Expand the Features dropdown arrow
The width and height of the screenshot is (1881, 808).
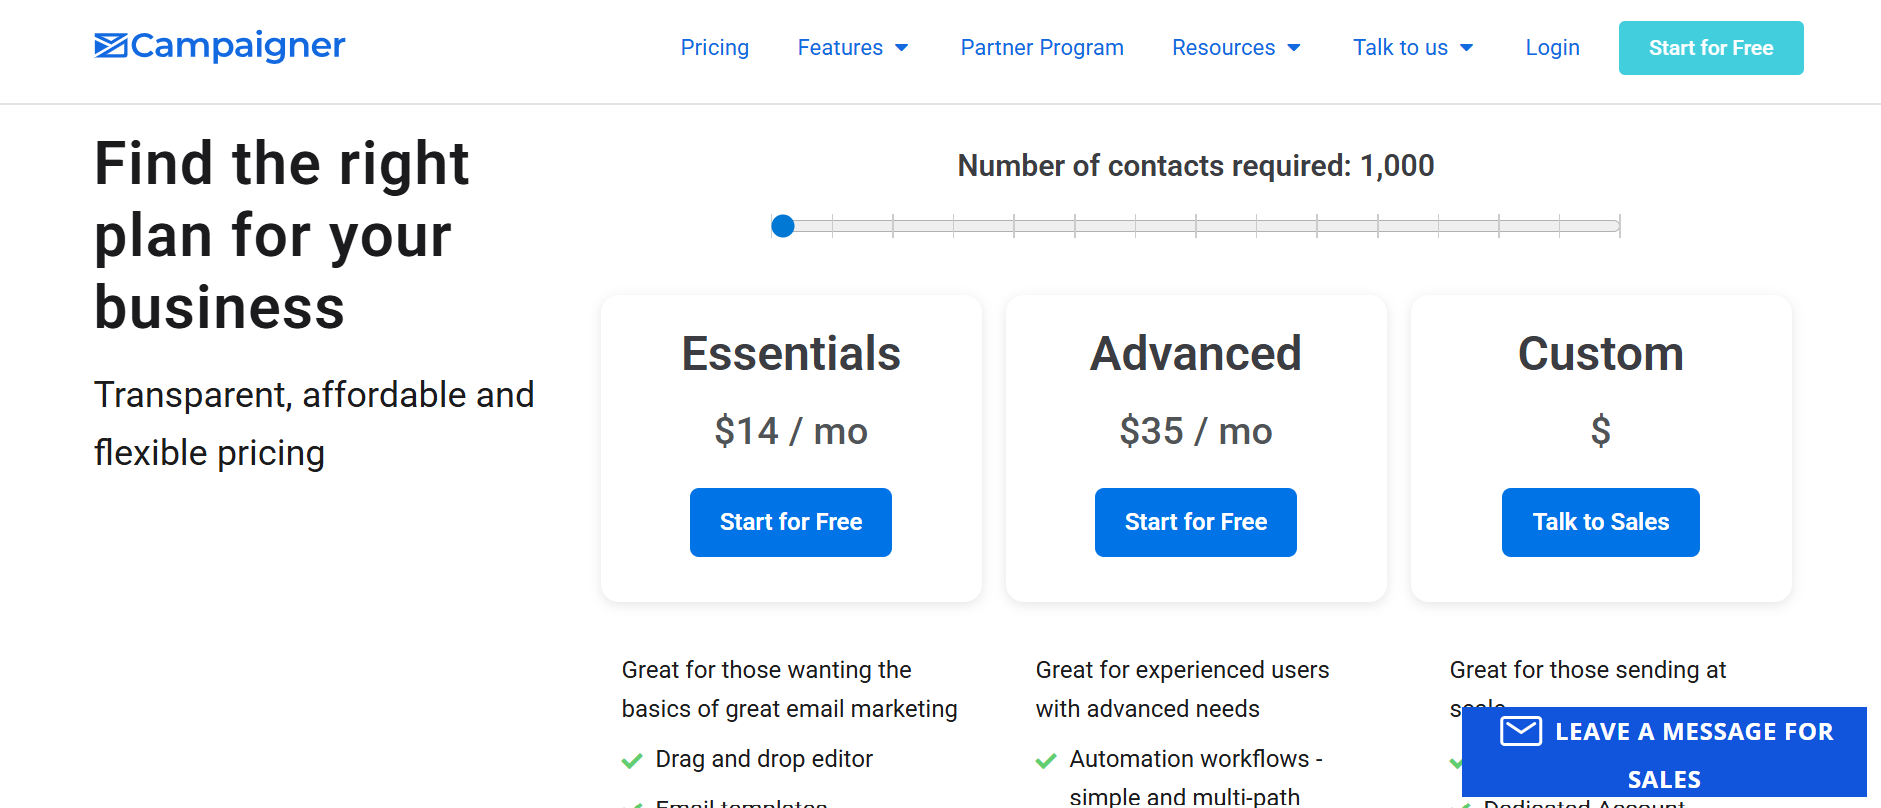(x=902, y=48)
